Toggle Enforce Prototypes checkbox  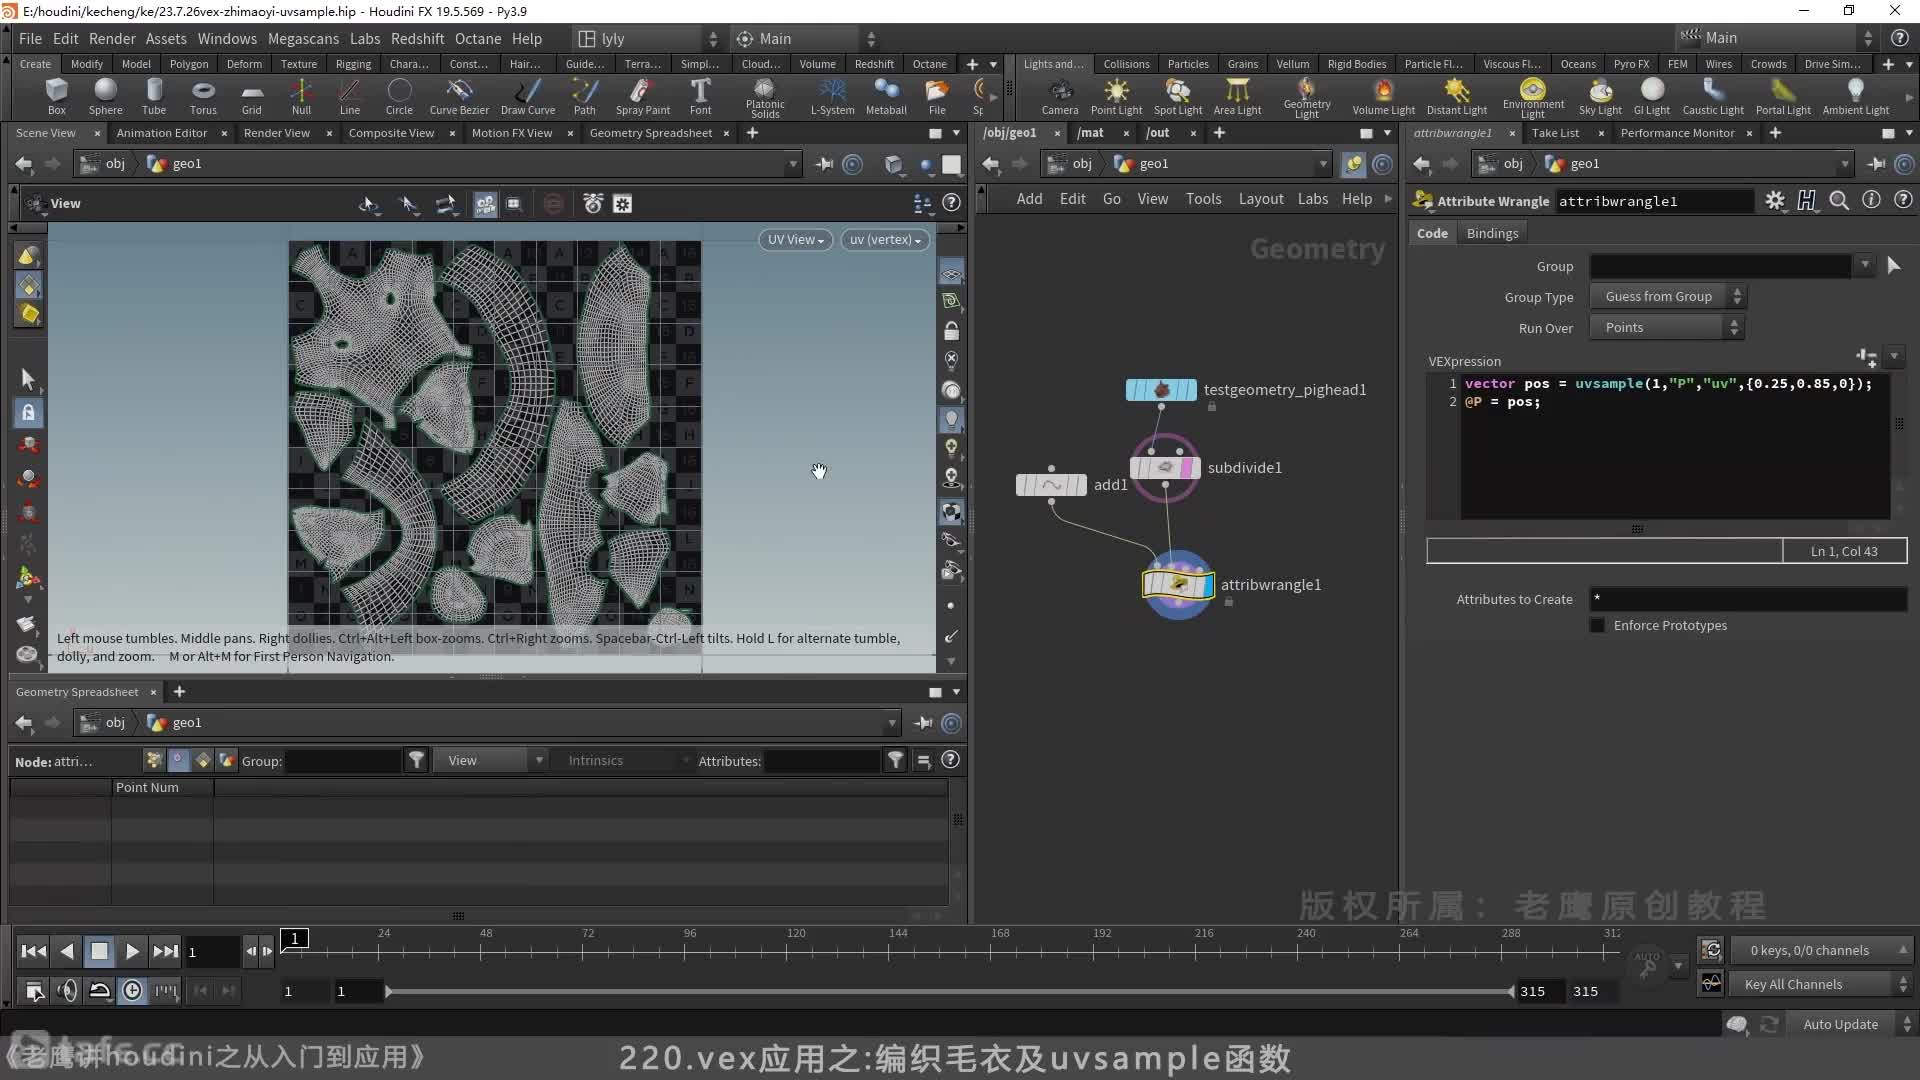[1598, 625]
